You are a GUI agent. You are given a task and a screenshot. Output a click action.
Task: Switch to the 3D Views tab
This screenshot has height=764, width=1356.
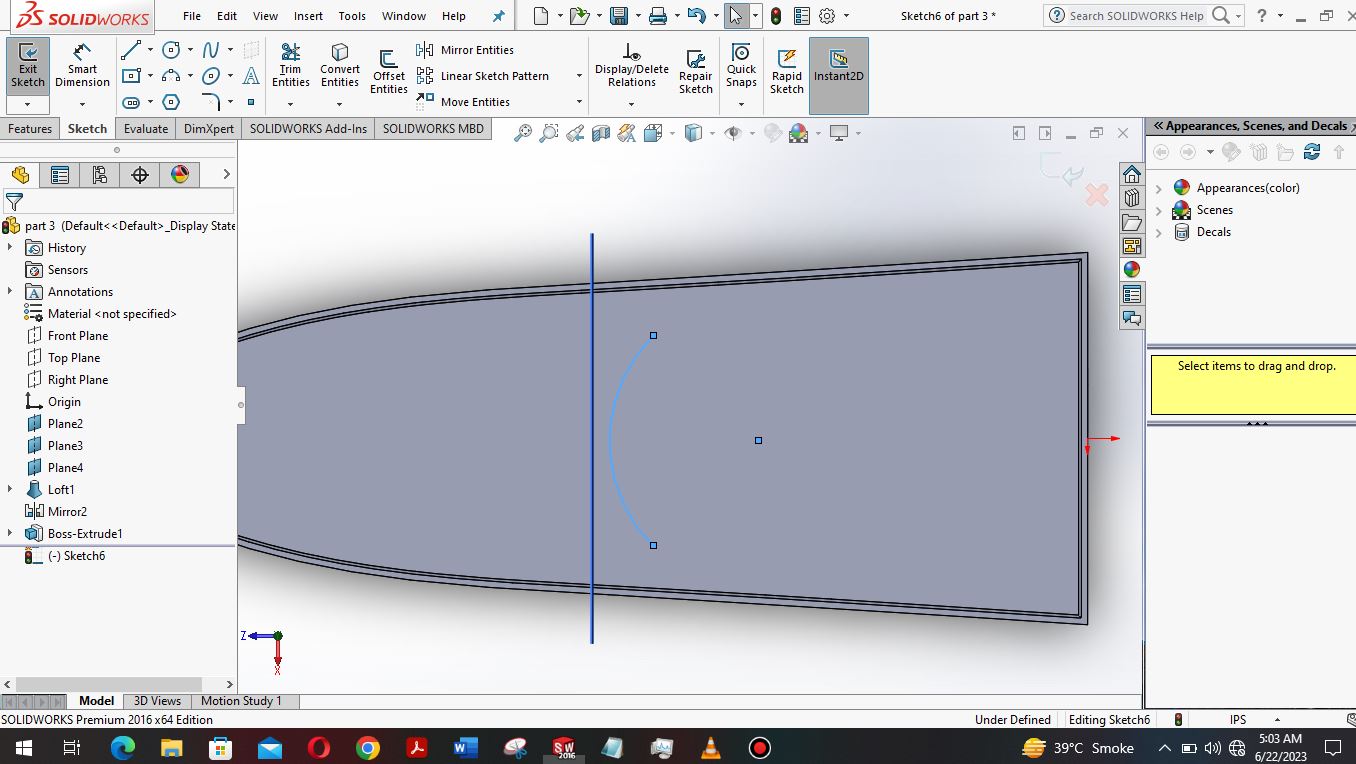[157, 701]
